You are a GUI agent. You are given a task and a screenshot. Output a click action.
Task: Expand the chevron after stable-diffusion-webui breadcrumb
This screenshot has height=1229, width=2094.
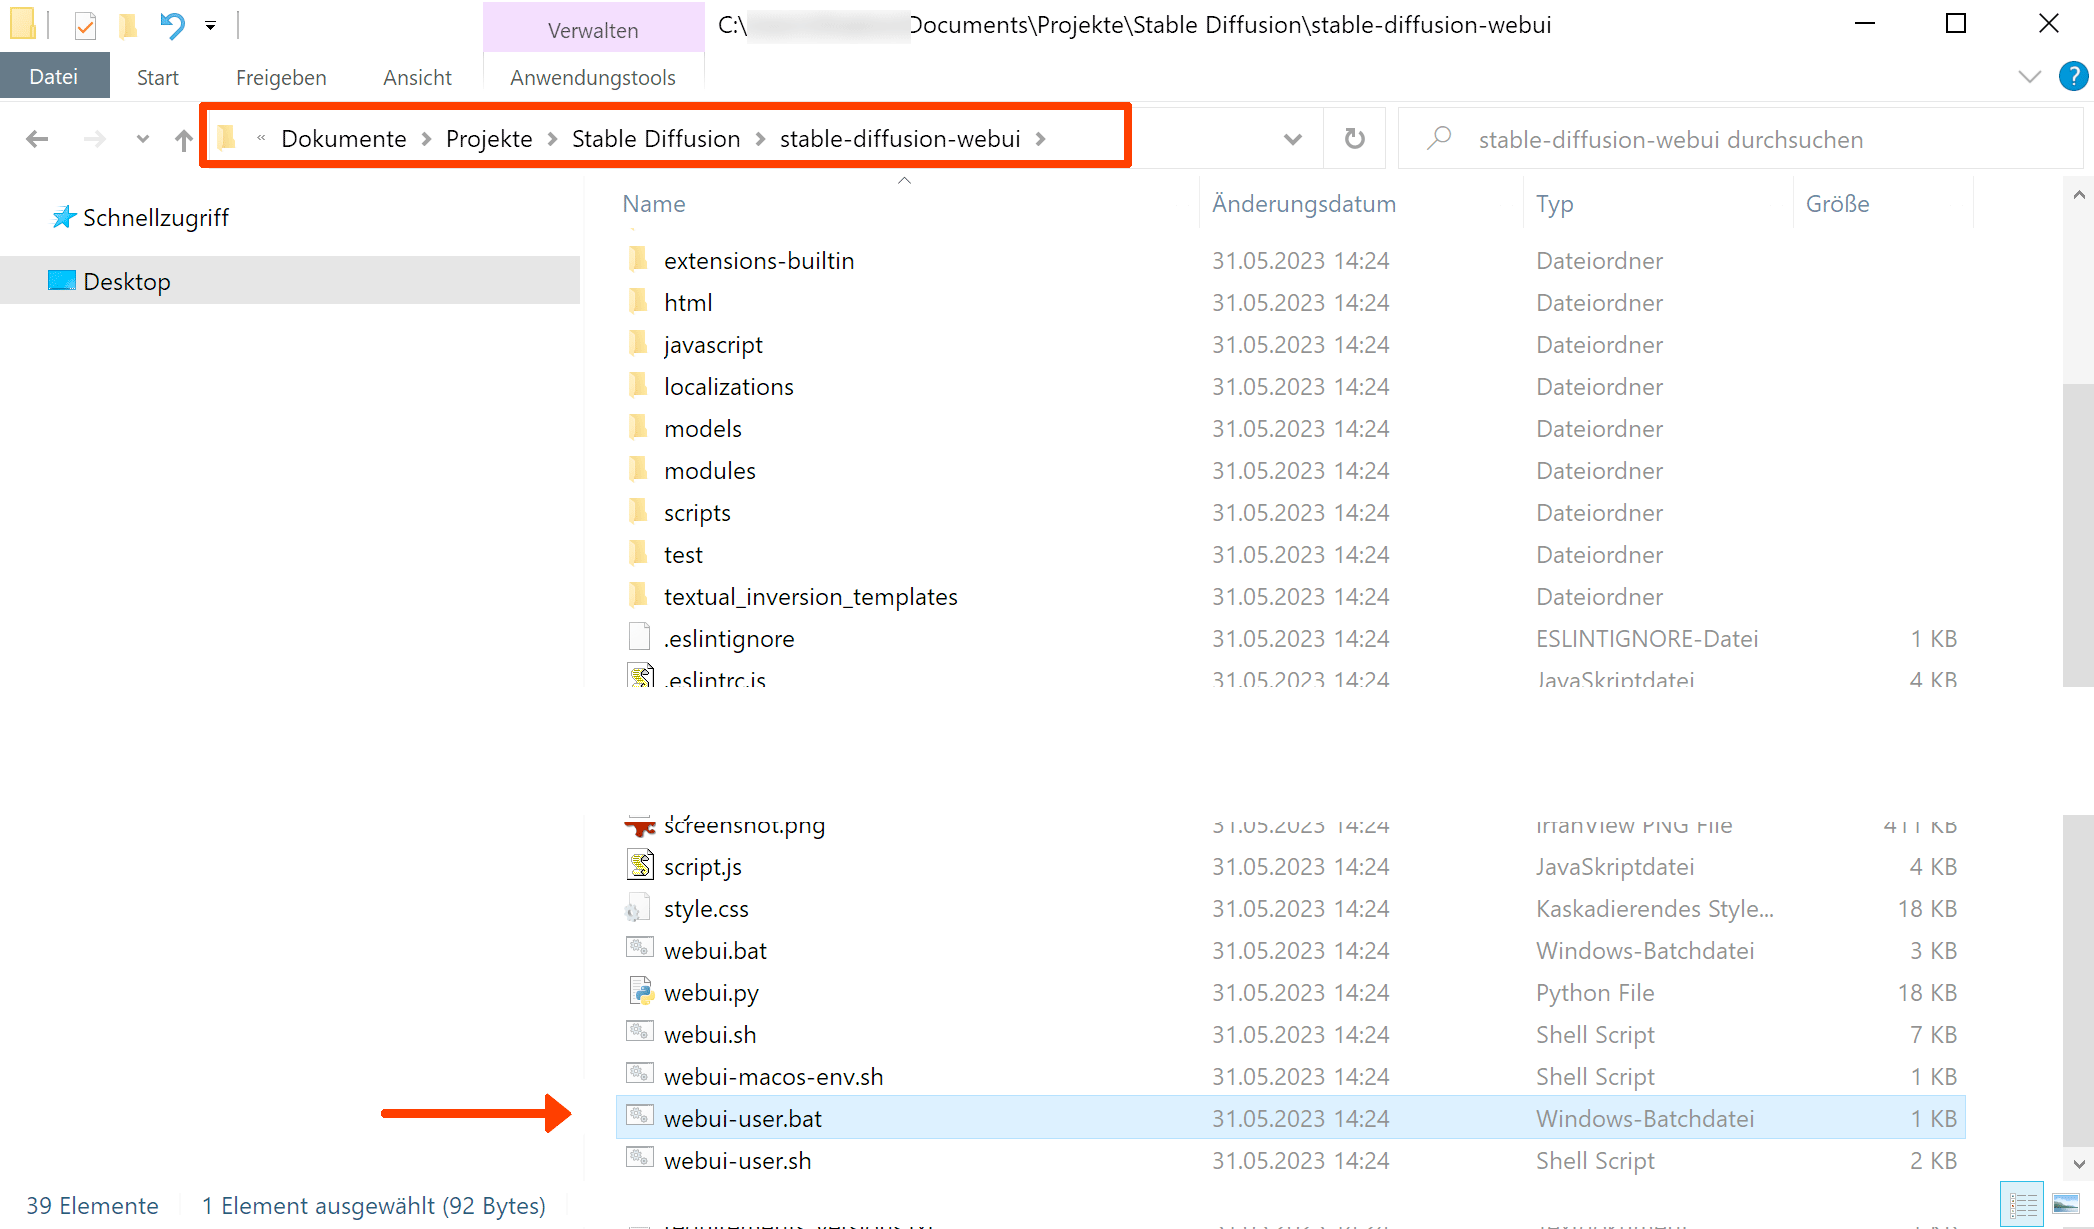[x=1041, y=139]
